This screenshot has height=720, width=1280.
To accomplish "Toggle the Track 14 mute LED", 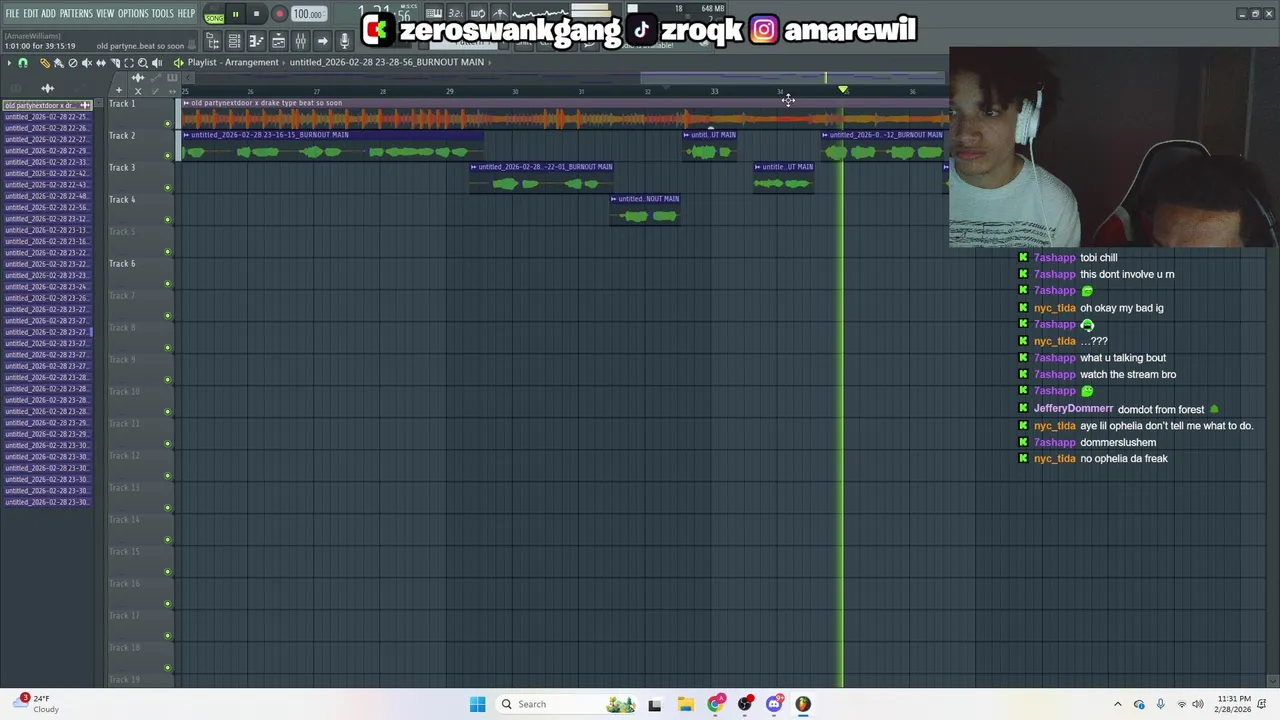I will [x=168, y=540].
